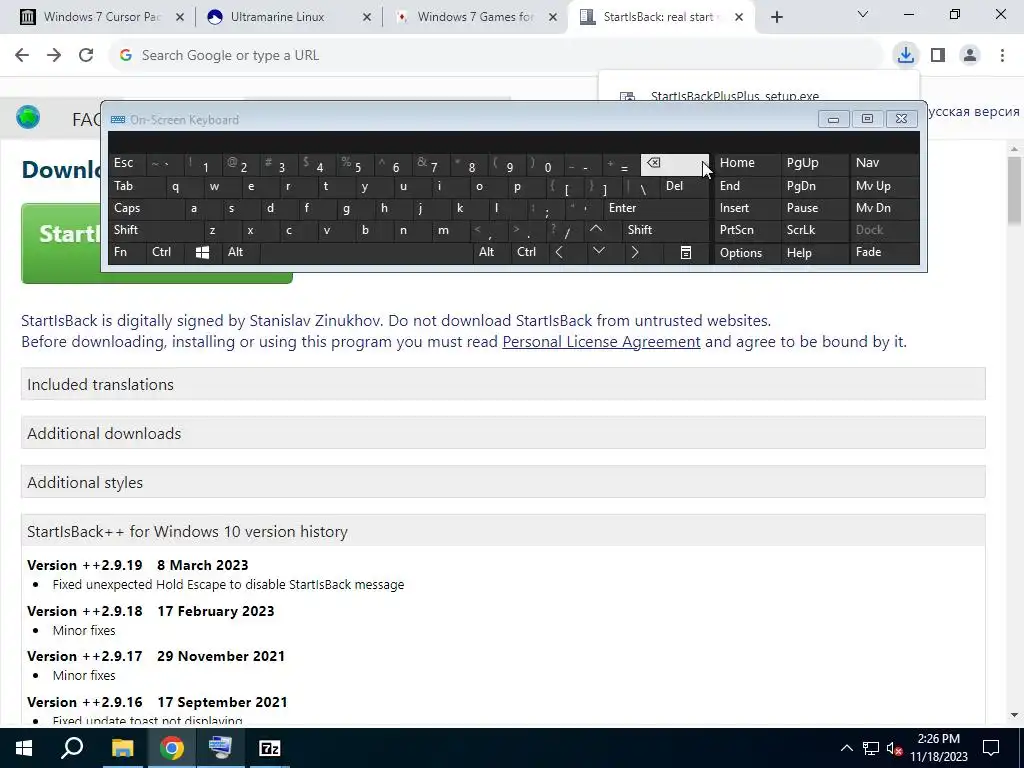Viewport: 1024px width, 768px height.
Task: Open Chrome three-dot menu
Action: point(1002,55)
